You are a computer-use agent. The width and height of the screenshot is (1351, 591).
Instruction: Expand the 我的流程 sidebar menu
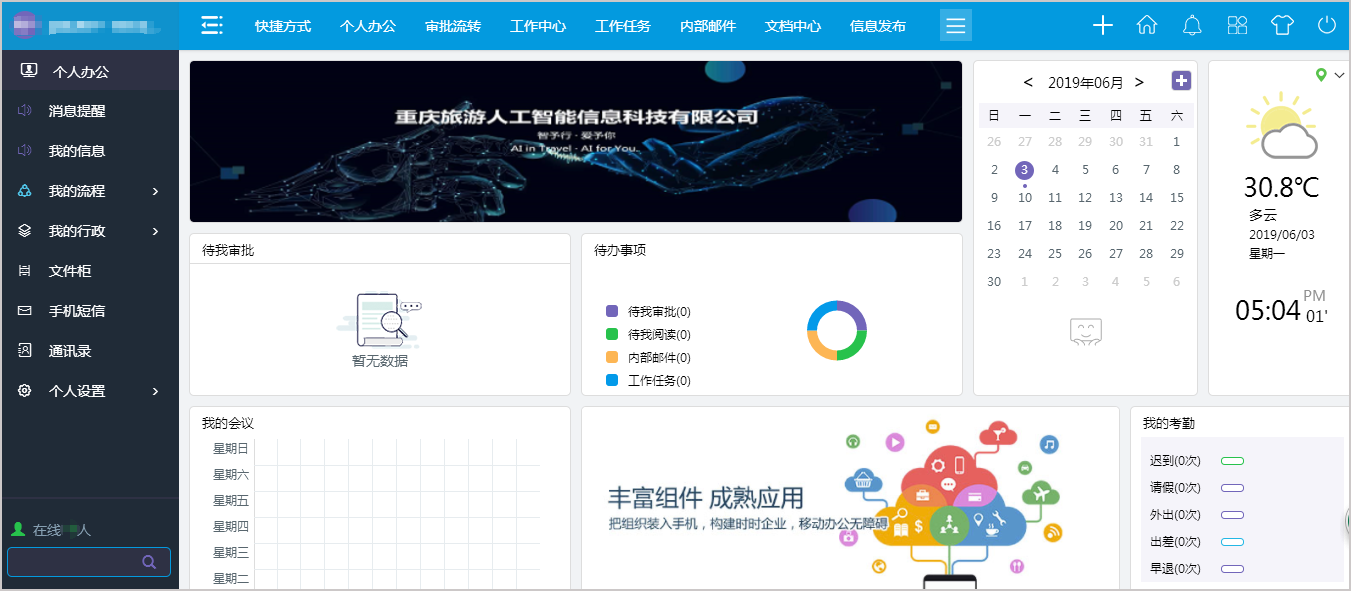pos(75,190)
